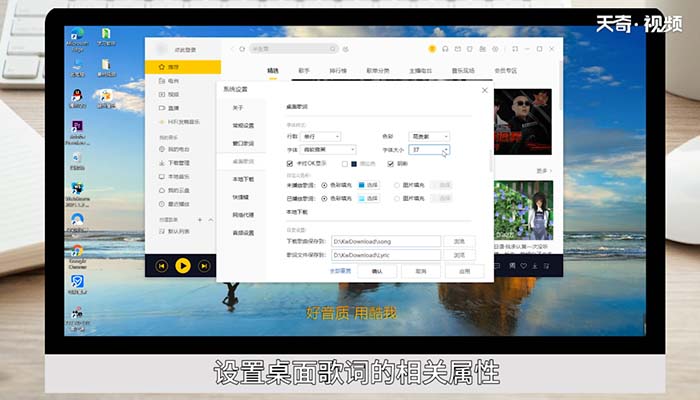The height and width of the screenshot is (400, 700).
Task: Switch to the 排行榜 tab
Action: click(x=338, y=71)
